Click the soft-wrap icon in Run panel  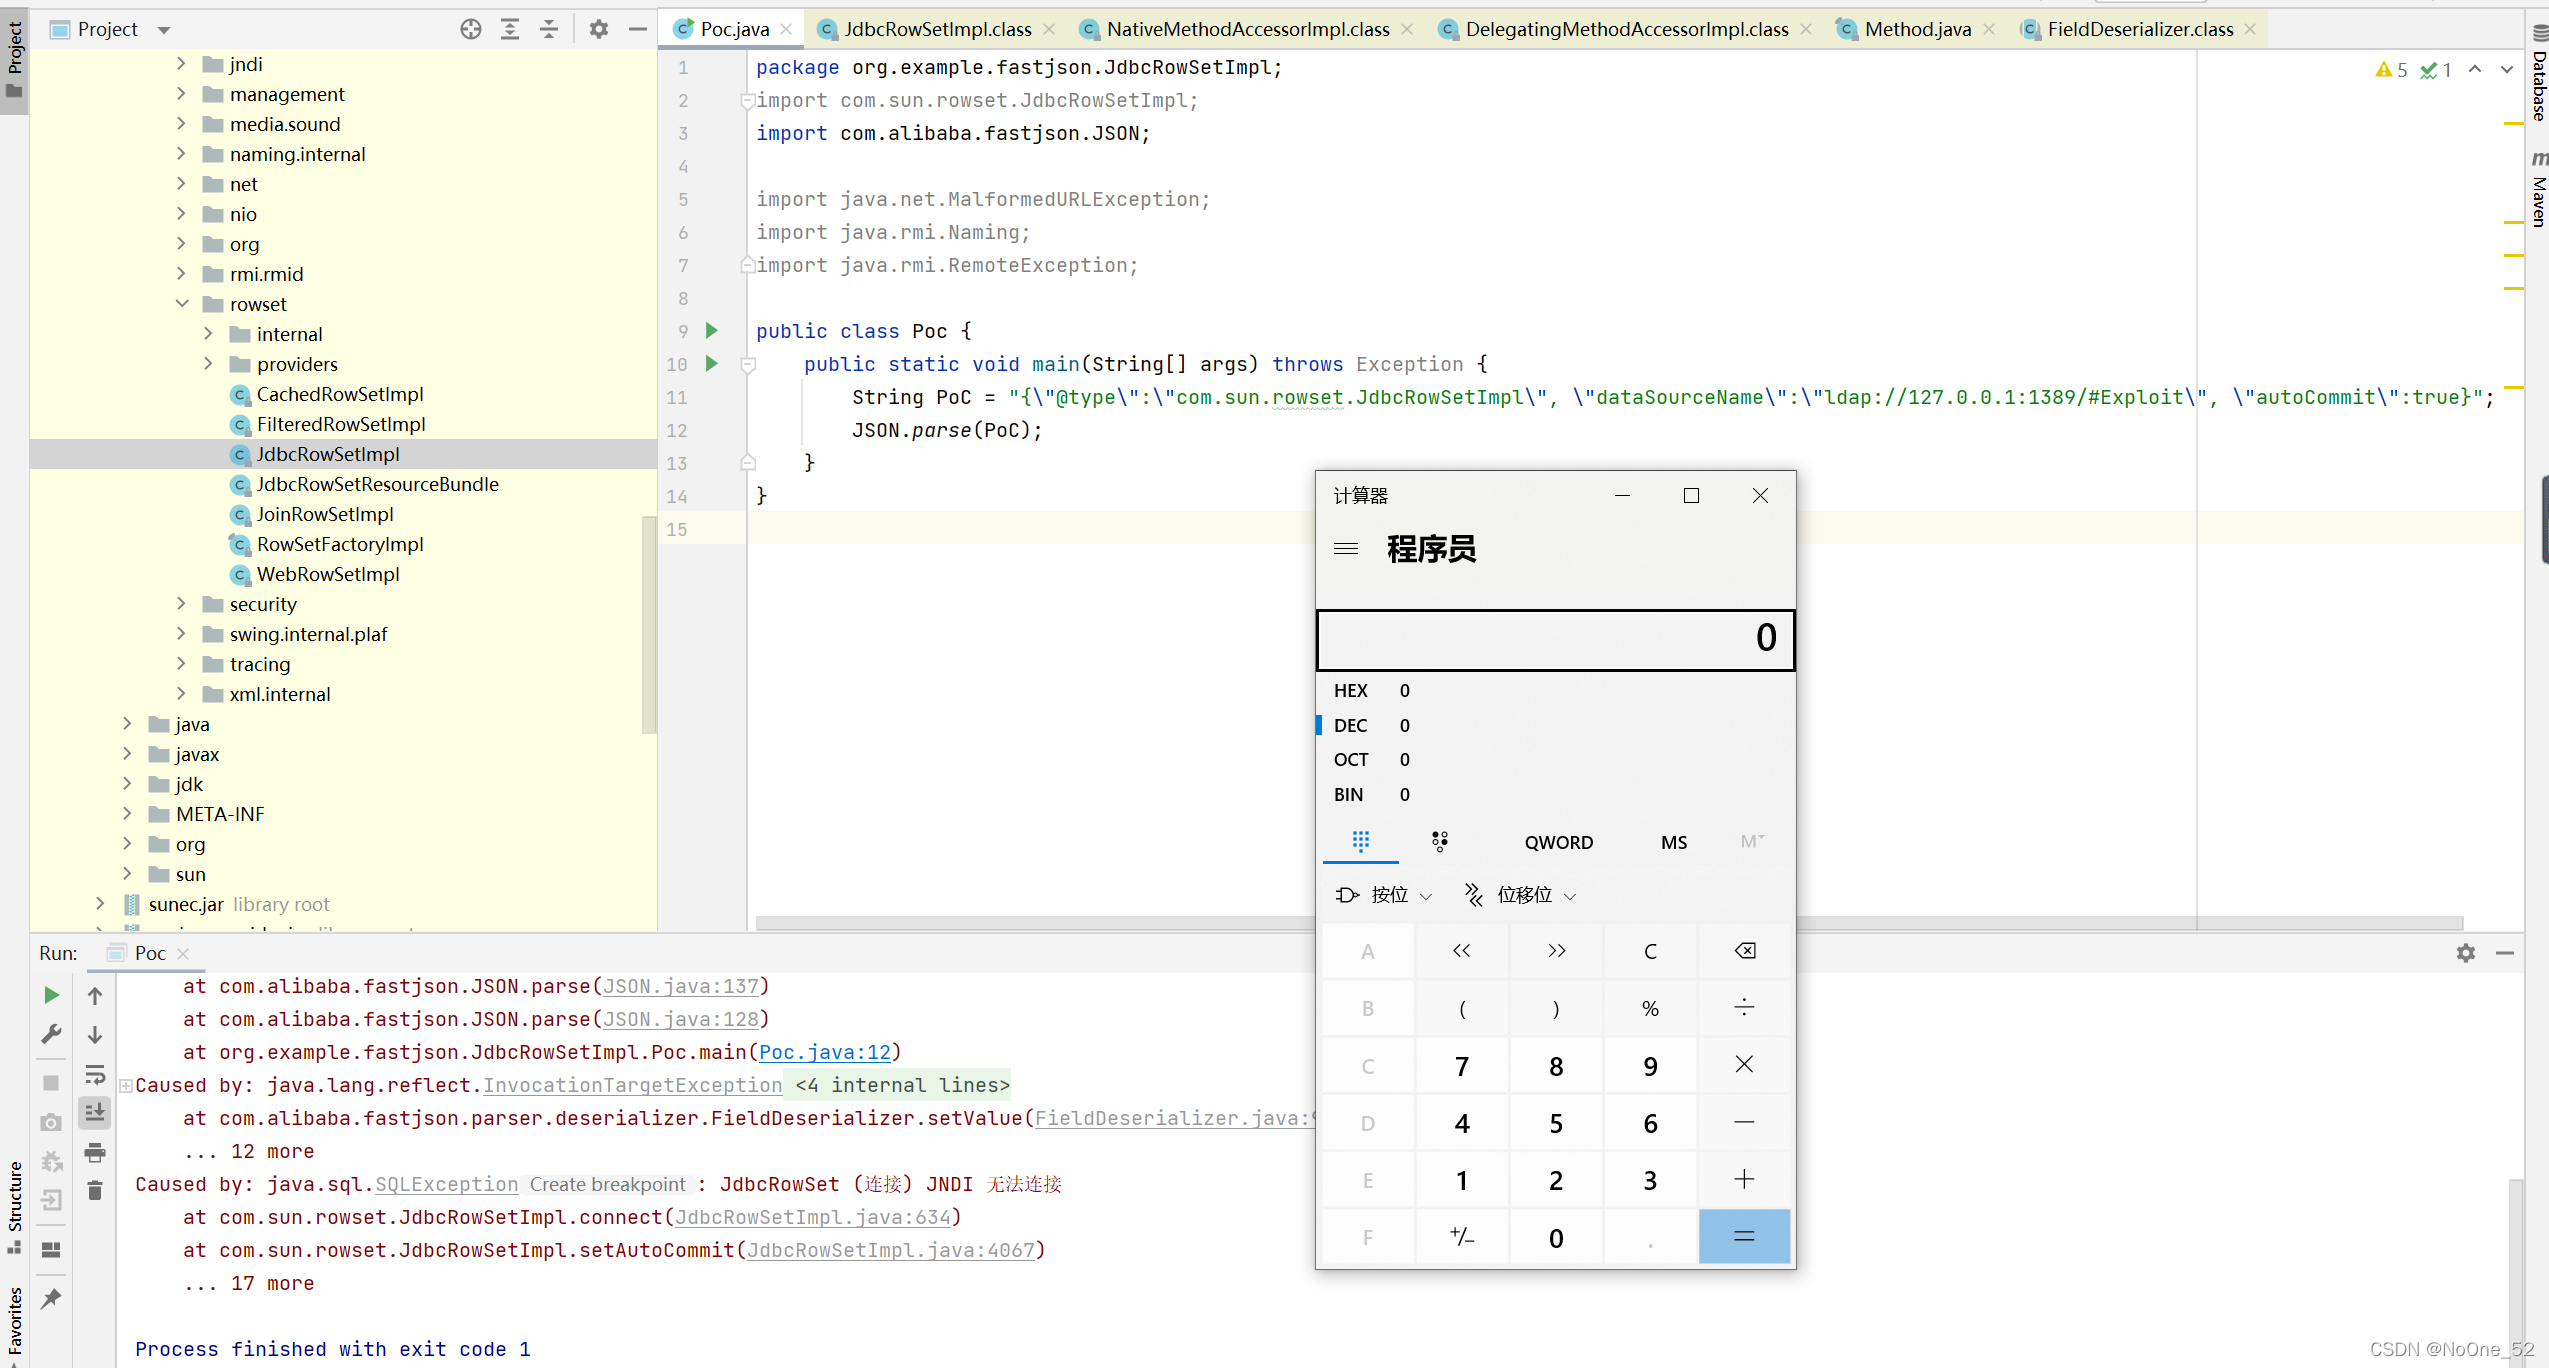tap(95, 1075)
